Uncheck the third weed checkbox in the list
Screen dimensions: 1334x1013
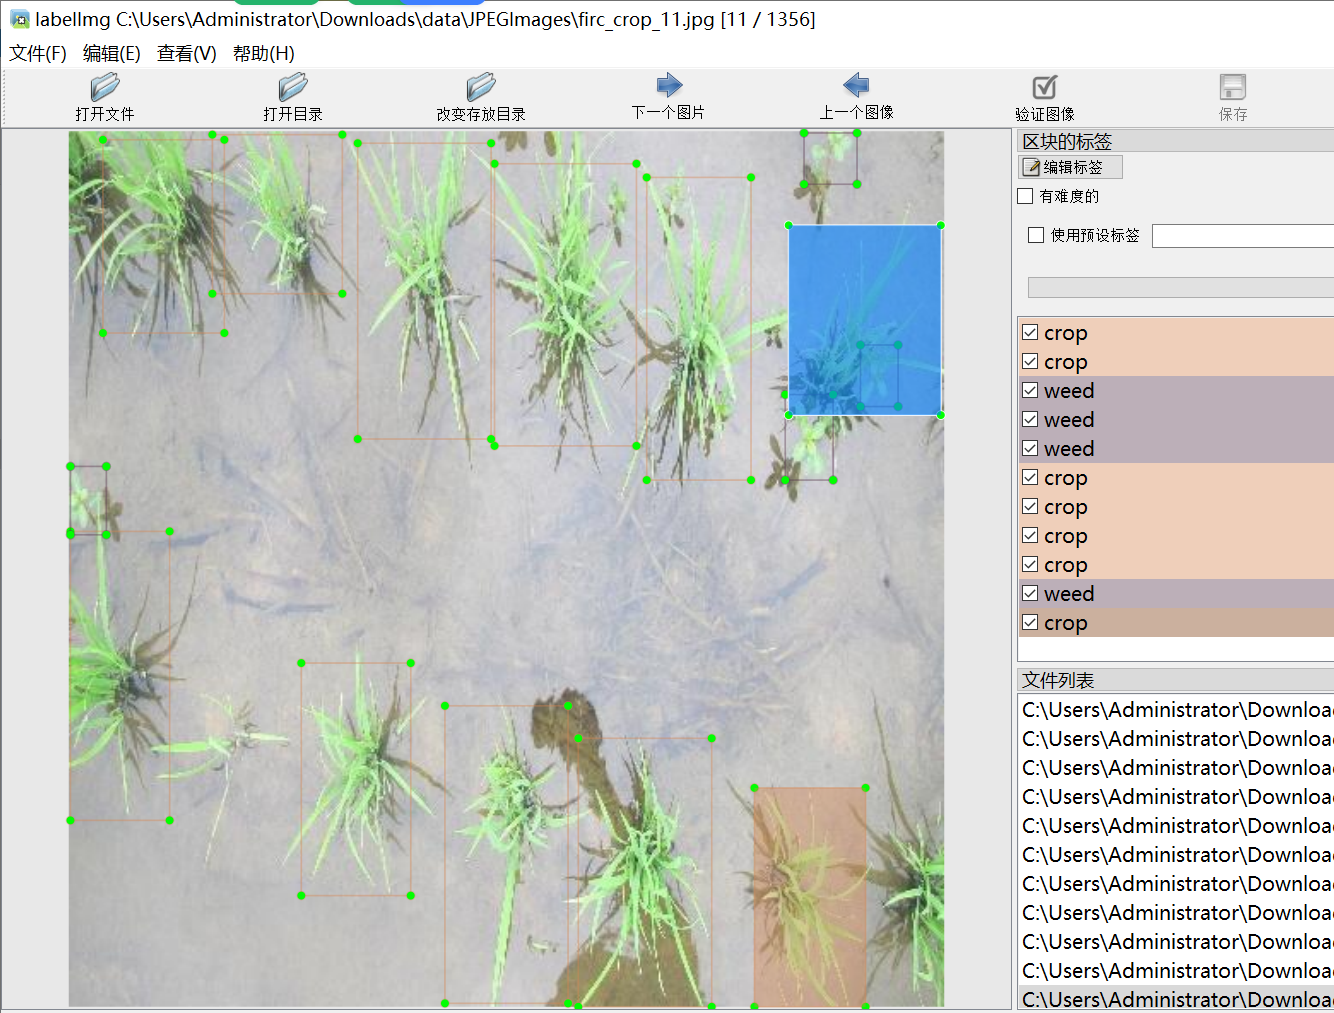tap(1030, 448)
